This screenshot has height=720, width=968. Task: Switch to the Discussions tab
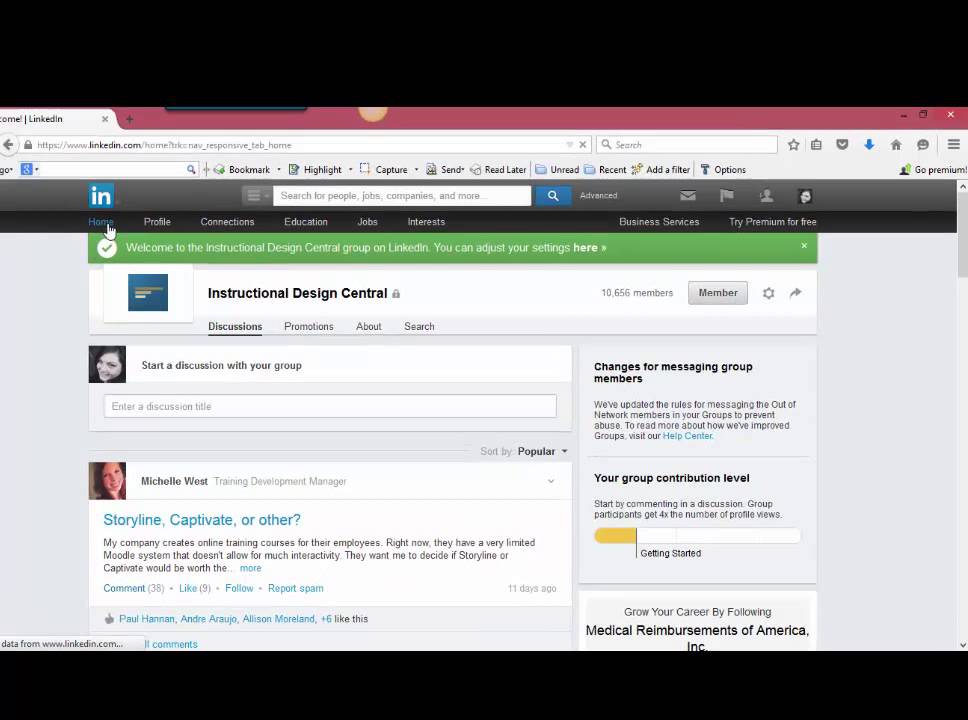235,327
